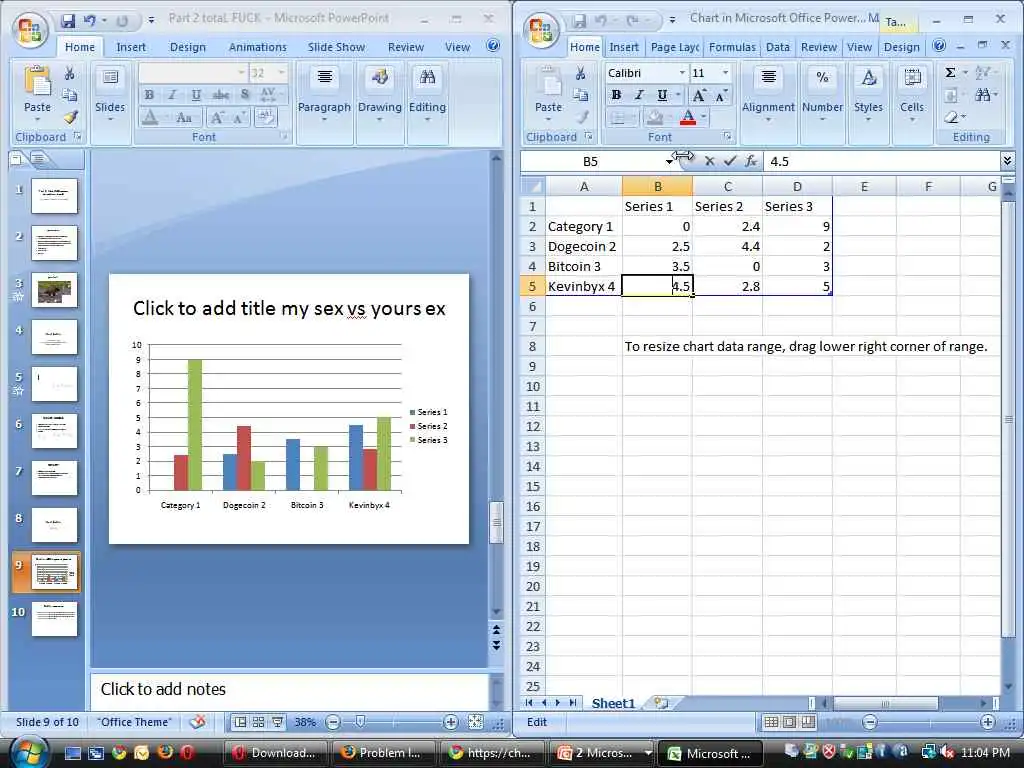This screenshot has width=1024, height=768.
Task: Toggle Italic in Excel Font group
Action: [639, 95]
